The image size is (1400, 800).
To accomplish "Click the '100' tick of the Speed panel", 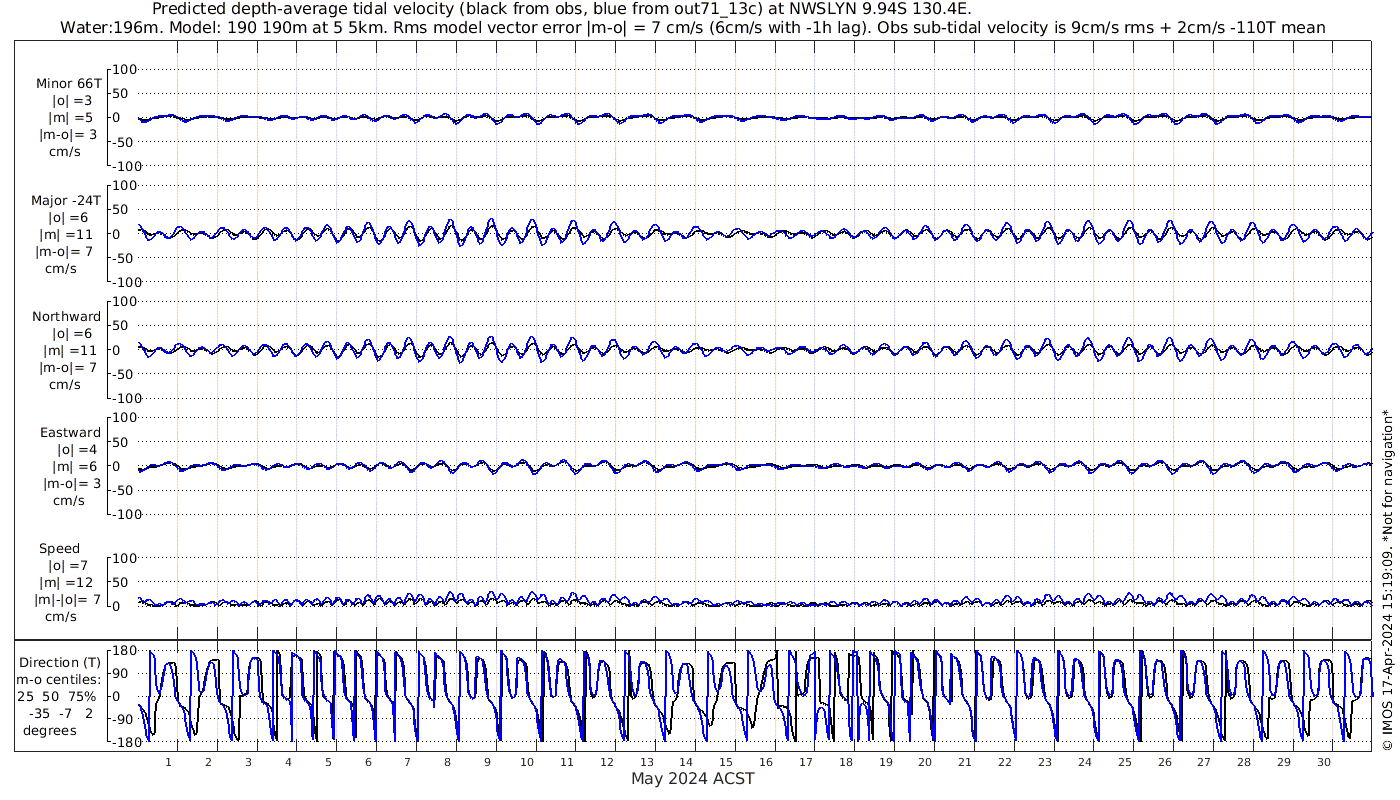I will (124, 558).
